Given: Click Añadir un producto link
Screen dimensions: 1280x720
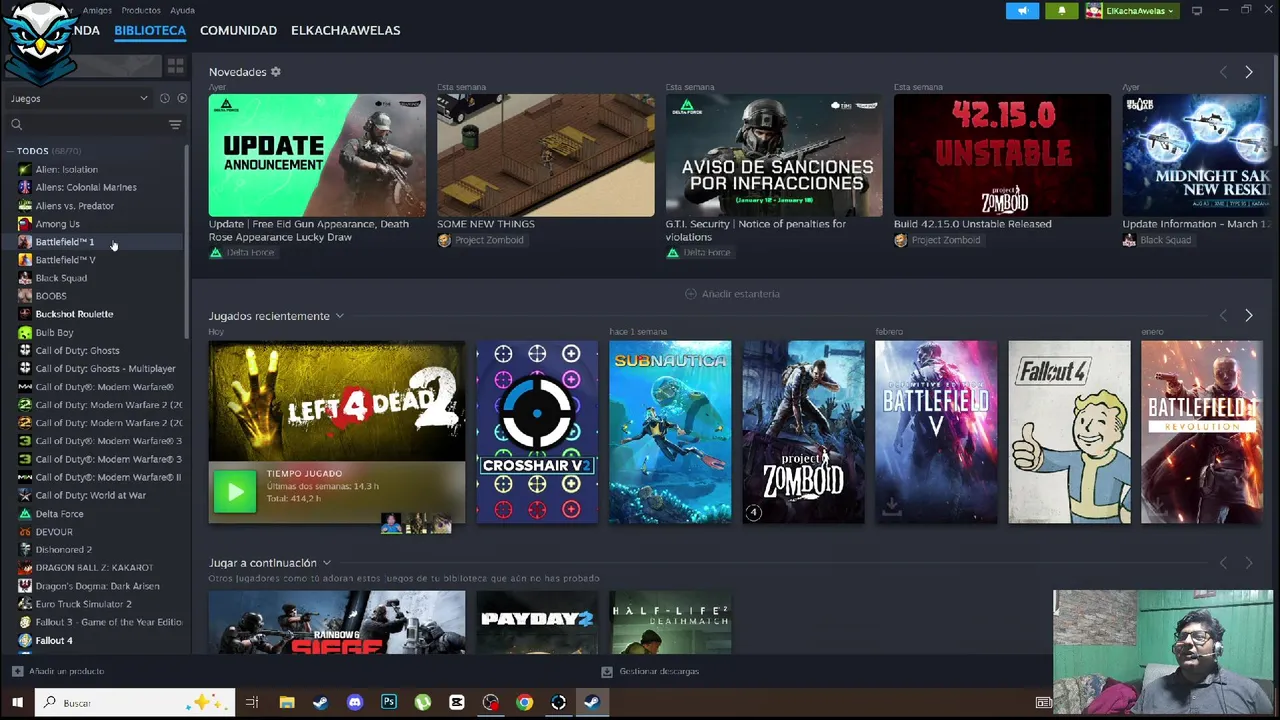Looking at the screenshot, I should [66, 671].
